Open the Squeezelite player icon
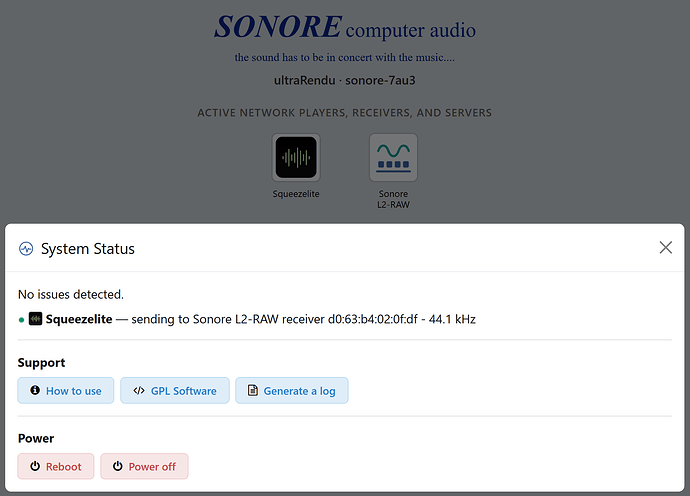This screenshot has height=496, width=690. coord(296,158)
